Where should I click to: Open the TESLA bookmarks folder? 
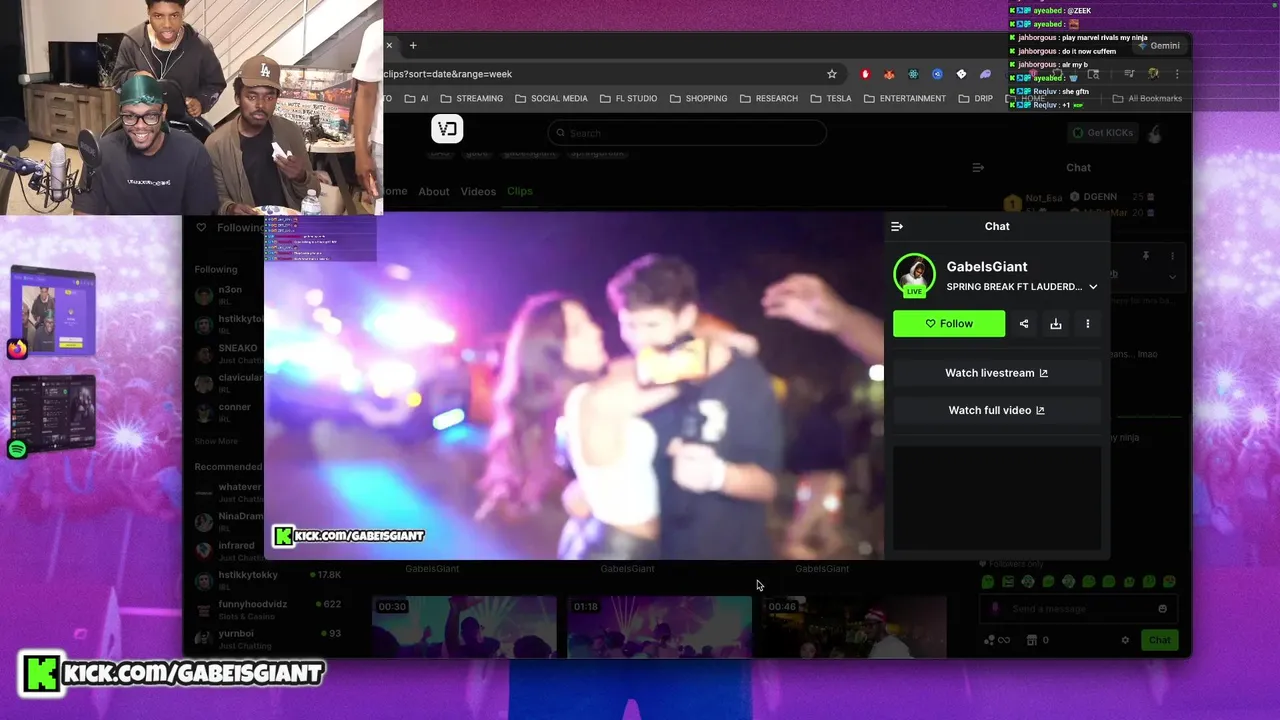click(x=831, y=99)
